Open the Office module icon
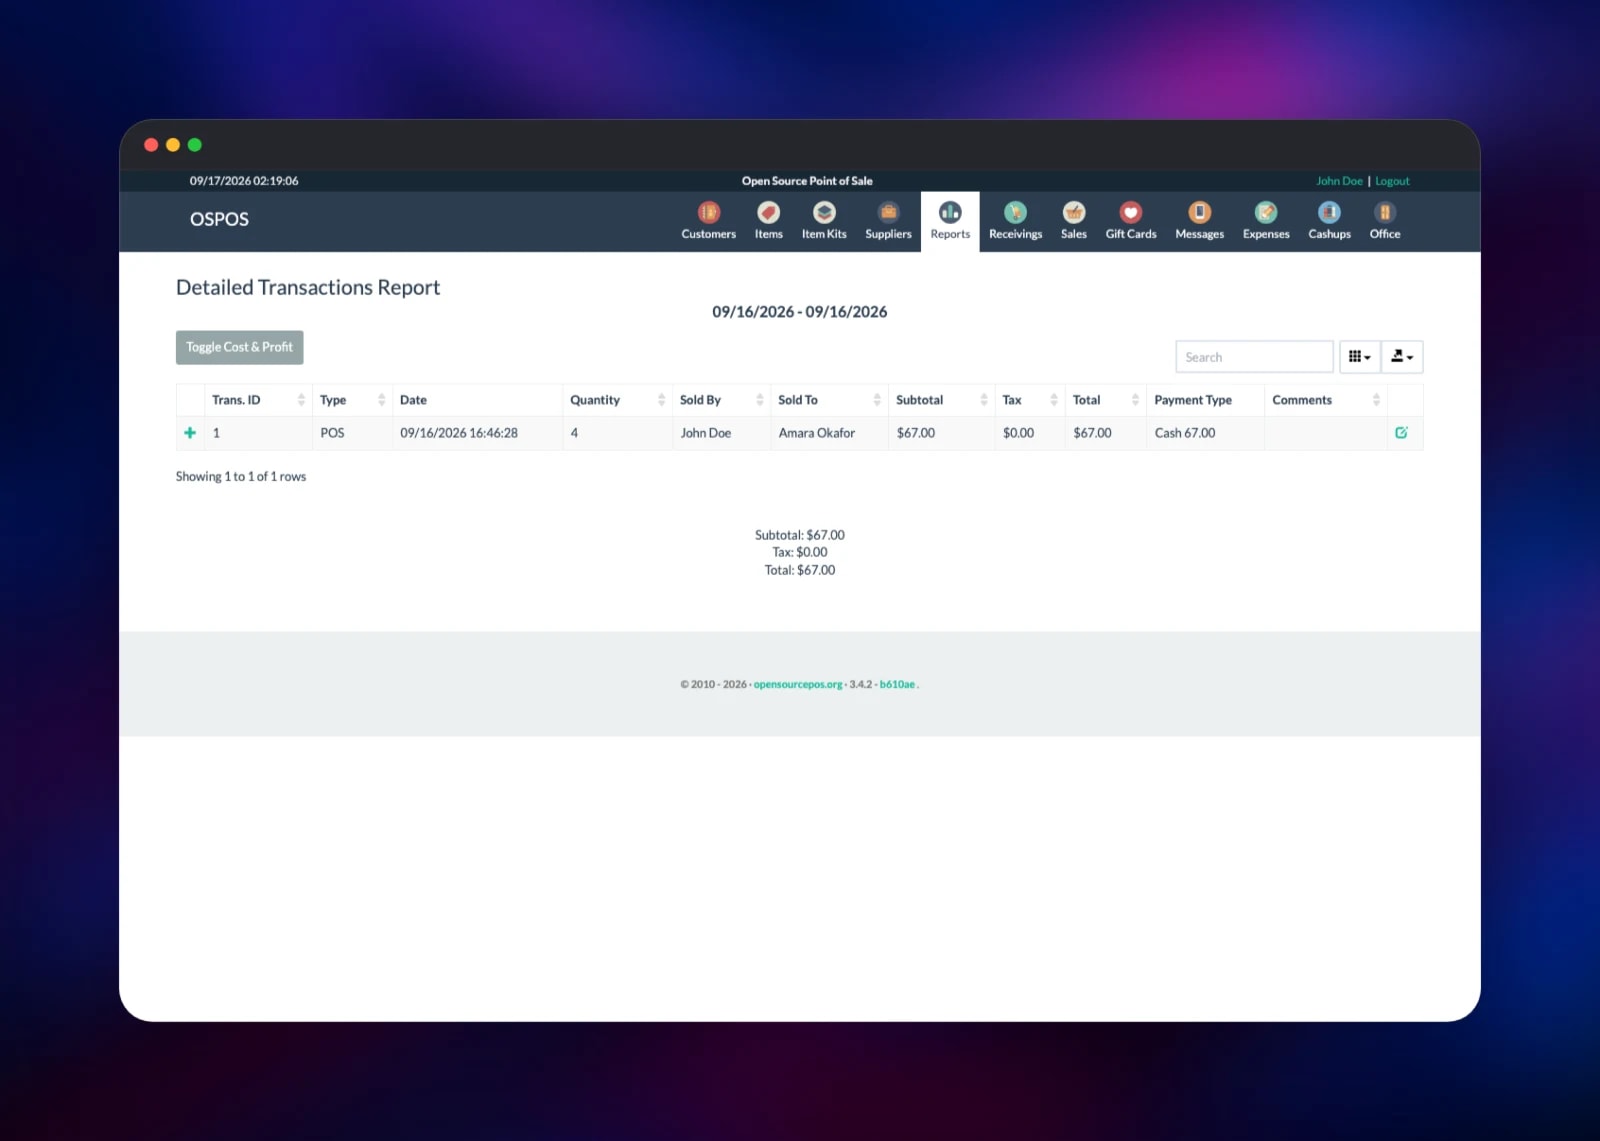 [x=1384, y=221]
